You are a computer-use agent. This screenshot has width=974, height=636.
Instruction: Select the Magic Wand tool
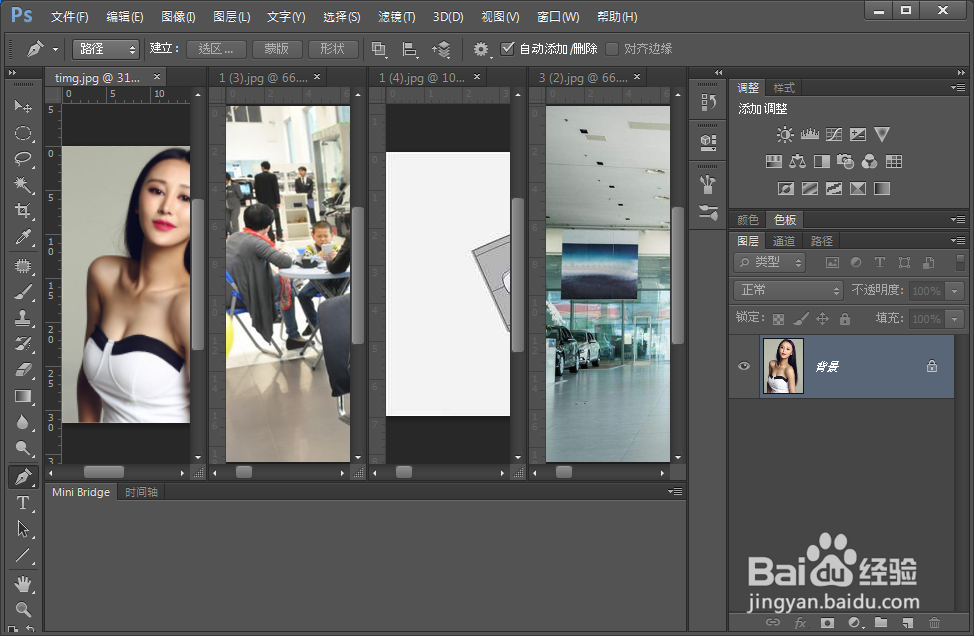click(x=23, y=184)
